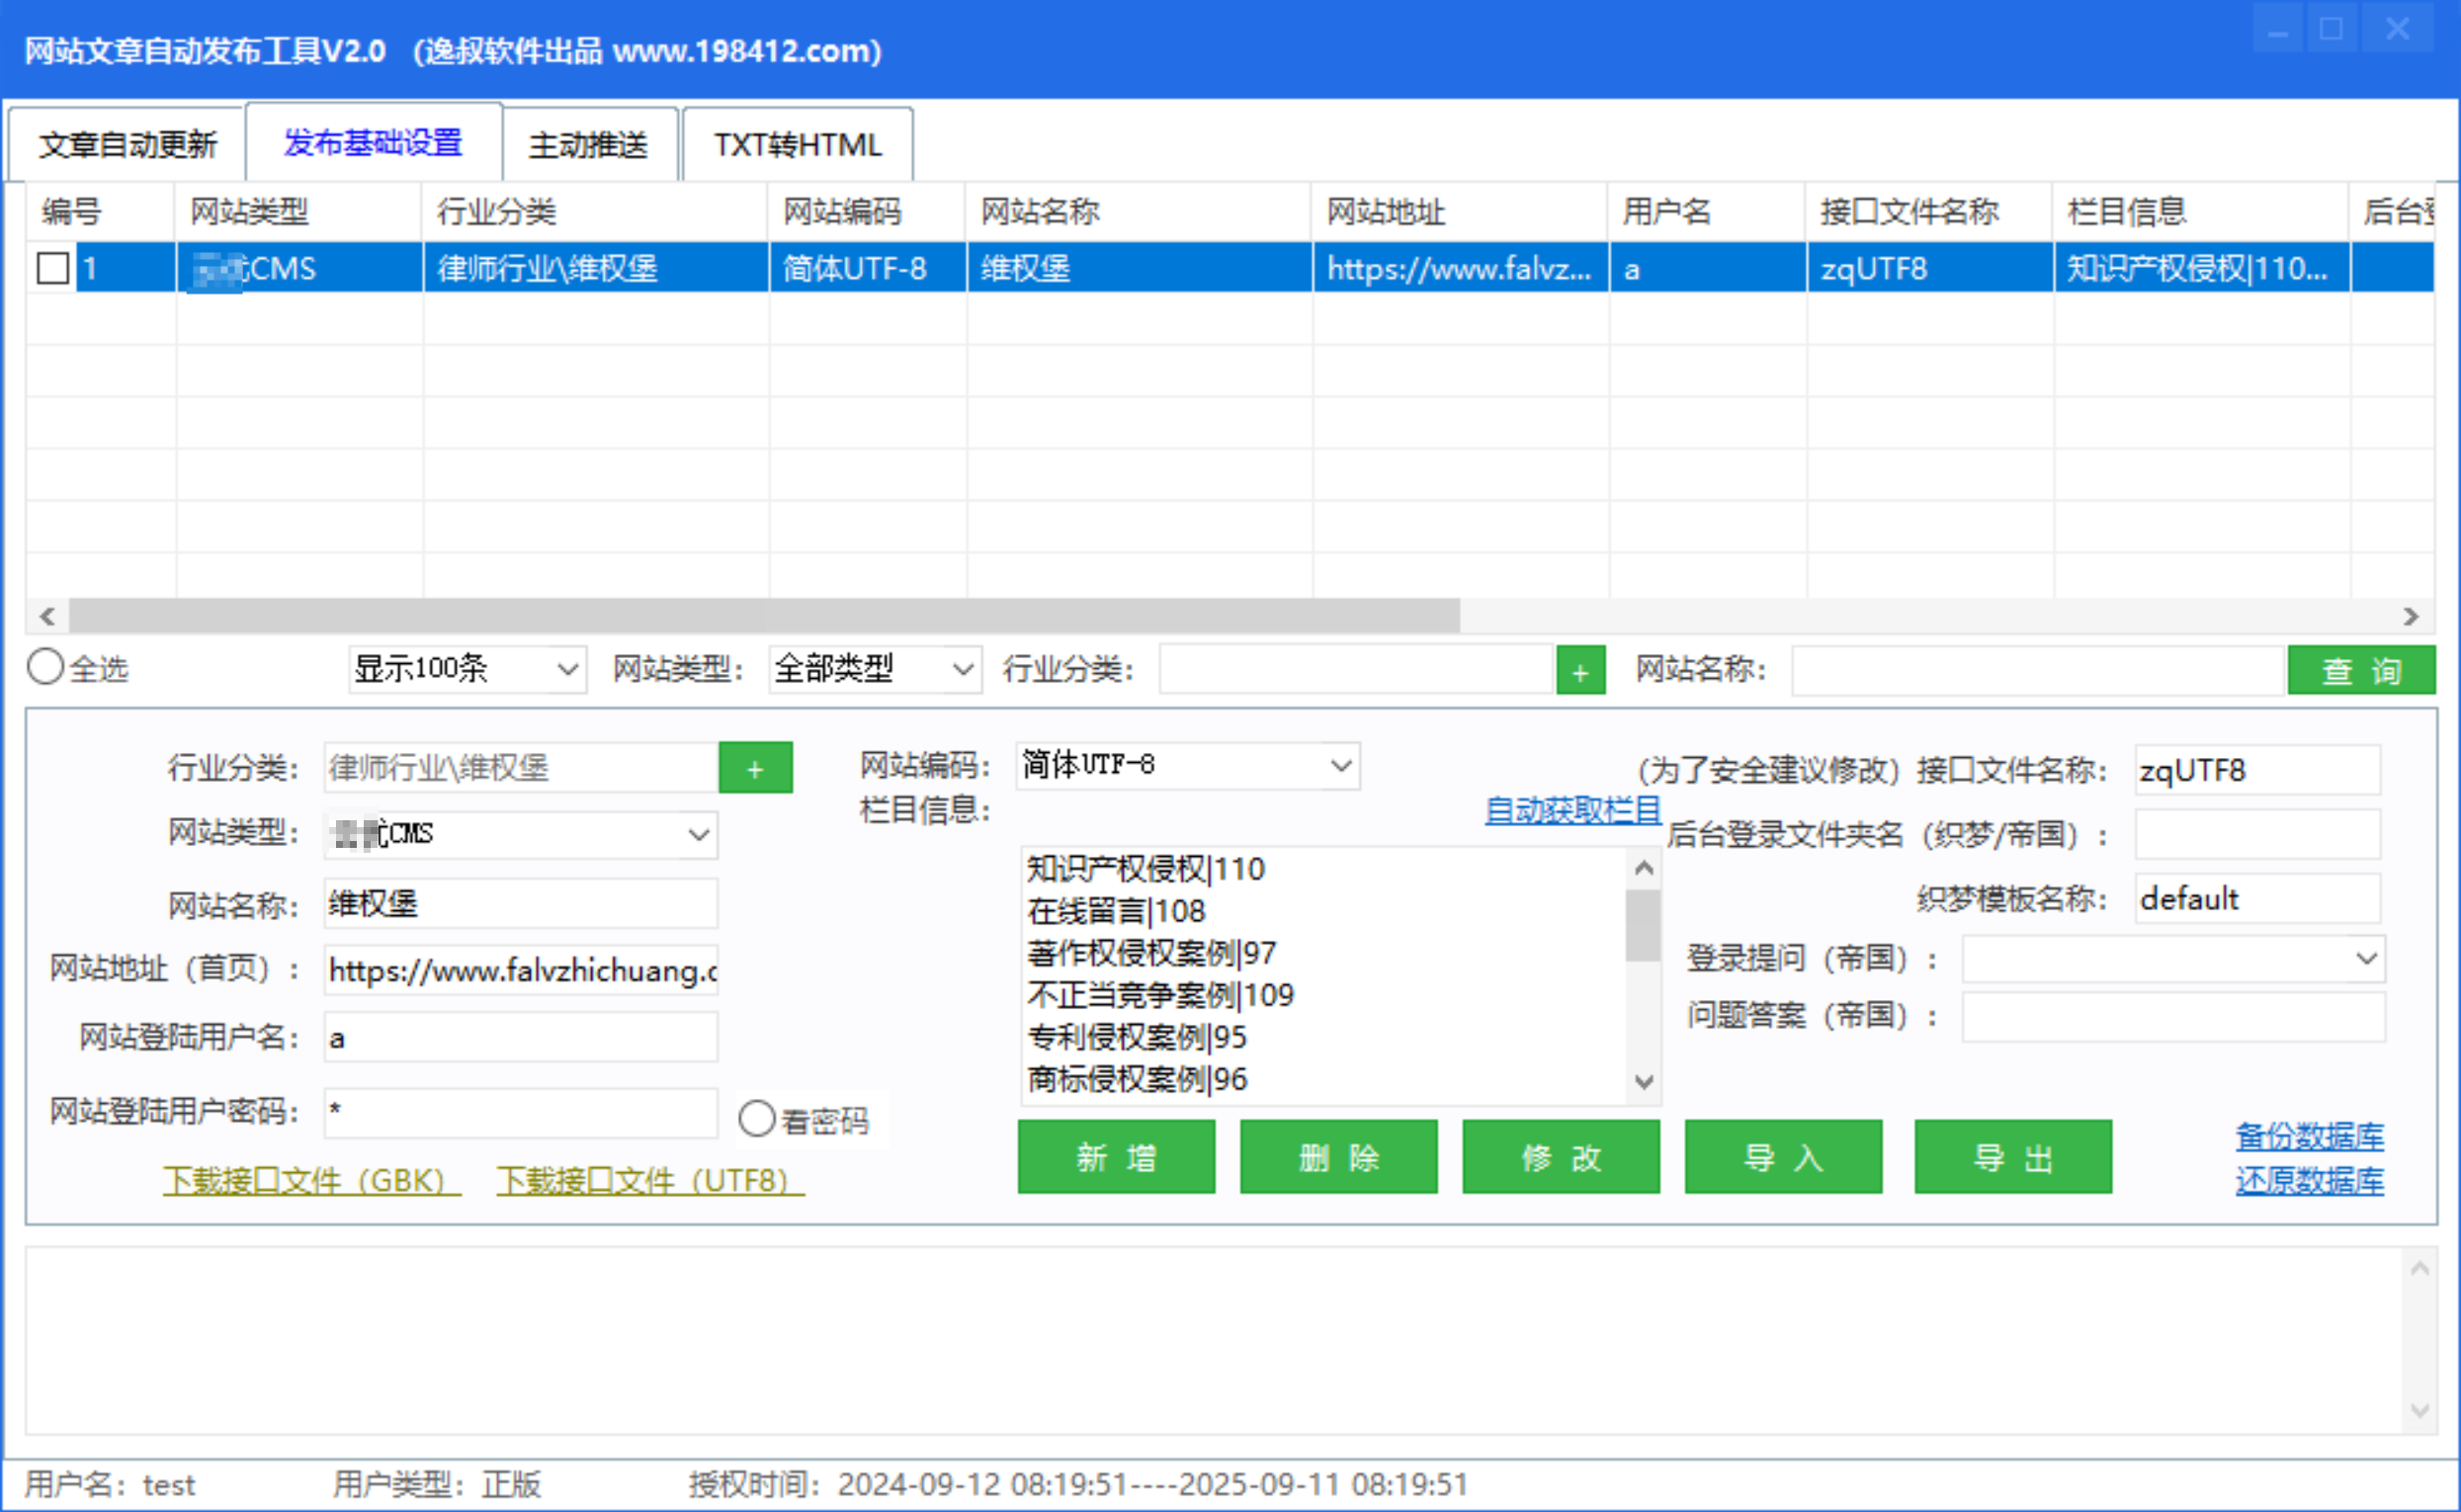Screen dimensions: 2461x1512
Task: Go to the TXT转HTML tab
Action: click(797, 145)
